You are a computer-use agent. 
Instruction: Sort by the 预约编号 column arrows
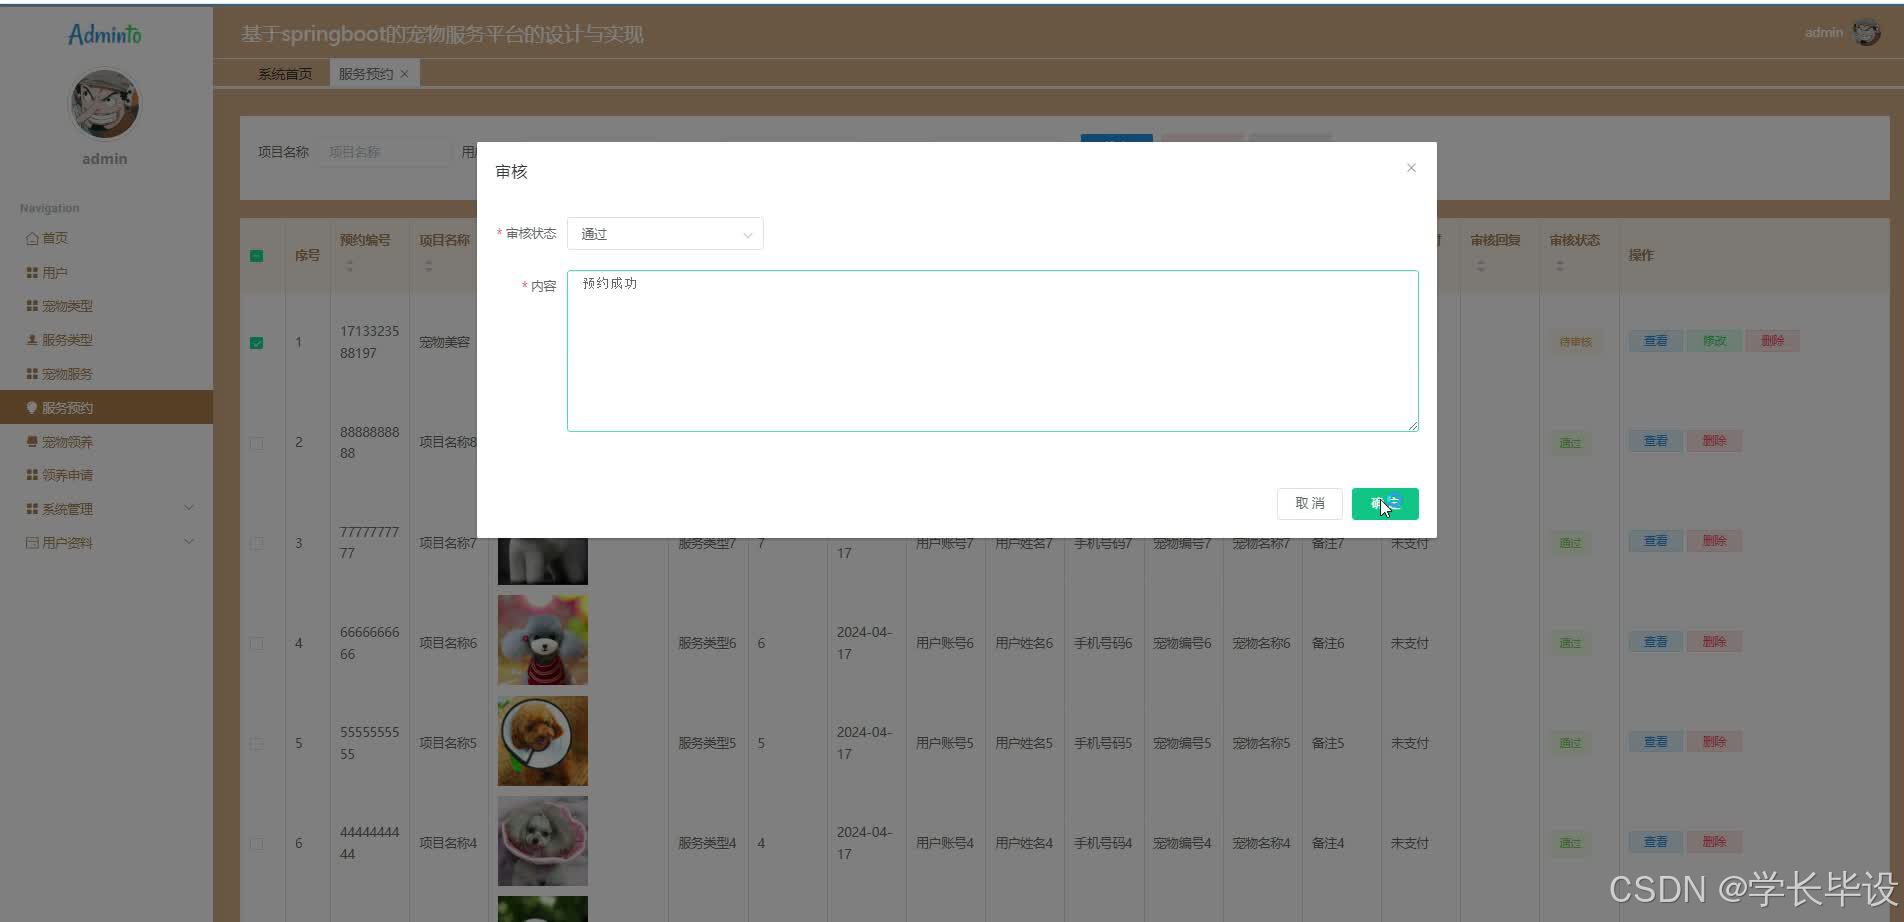click(350, 266)
